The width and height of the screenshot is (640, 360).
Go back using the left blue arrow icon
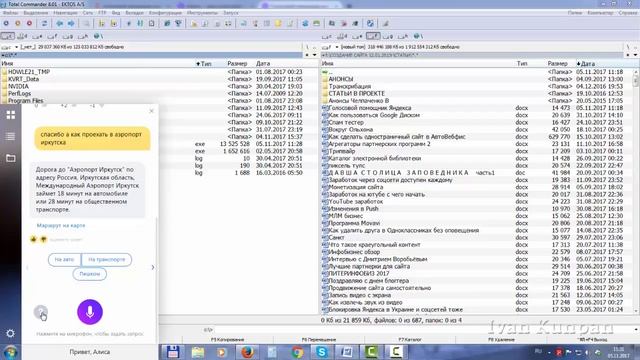pyautogui.click(x=60, y=23)
